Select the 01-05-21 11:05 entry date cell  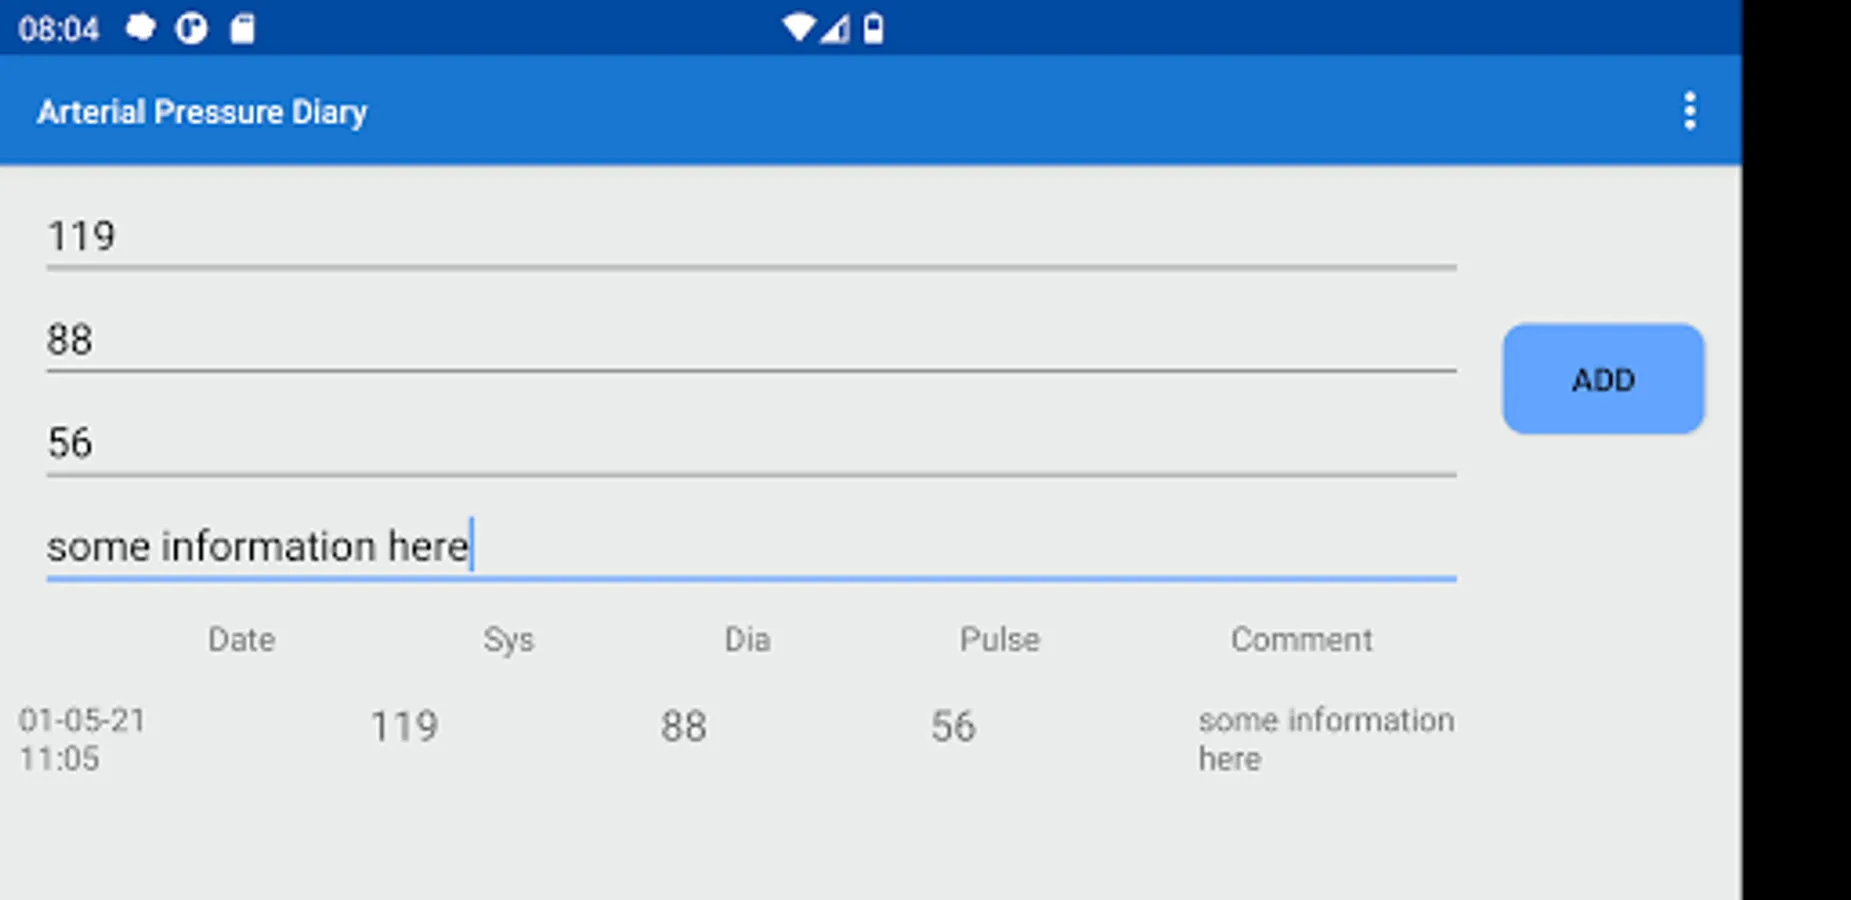(83, 739)
